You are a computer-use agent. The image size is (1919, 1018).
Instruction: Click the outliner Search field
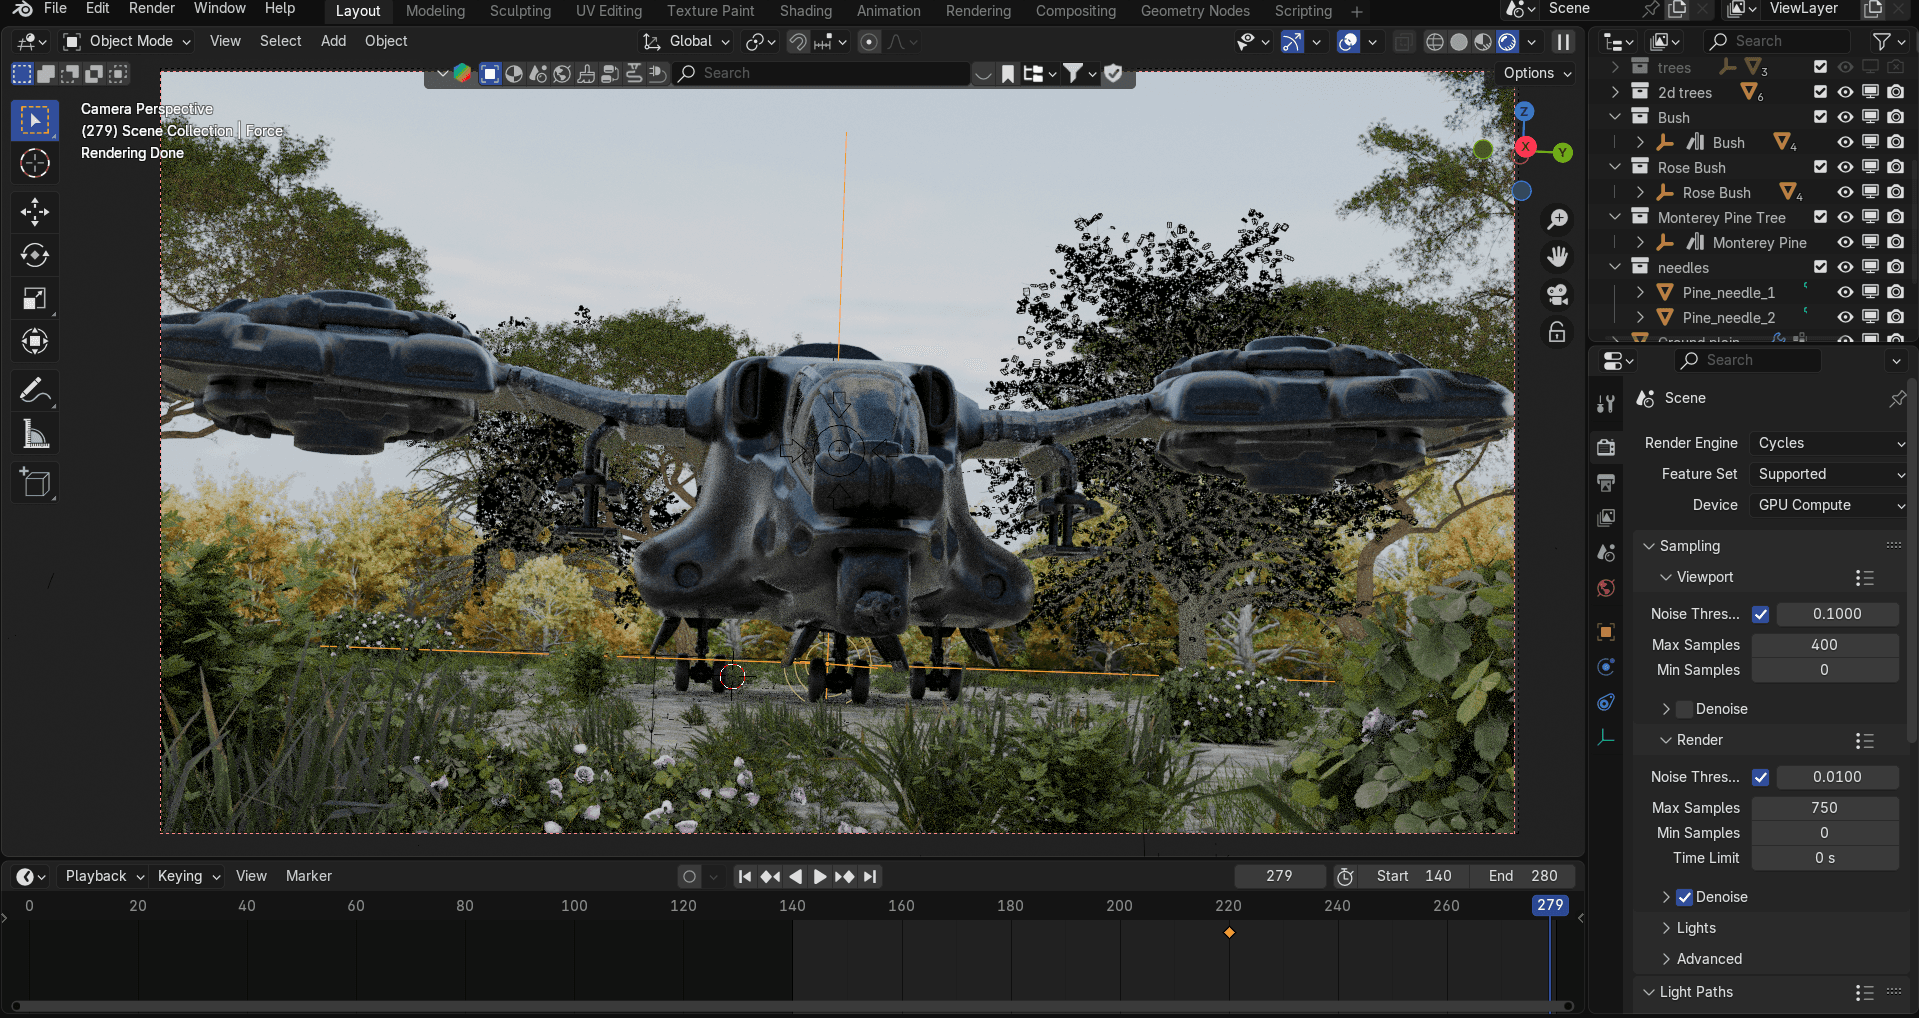click(1778, 41)
